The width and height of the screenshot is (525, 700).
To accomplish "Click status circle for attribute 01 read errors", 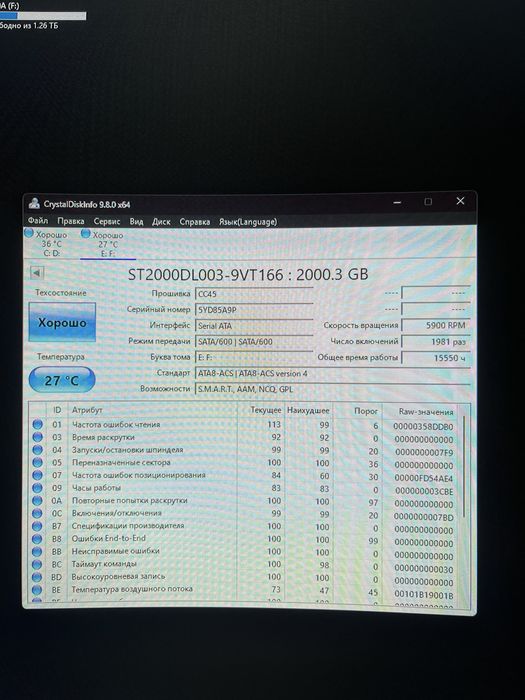I will pos(38,424).
